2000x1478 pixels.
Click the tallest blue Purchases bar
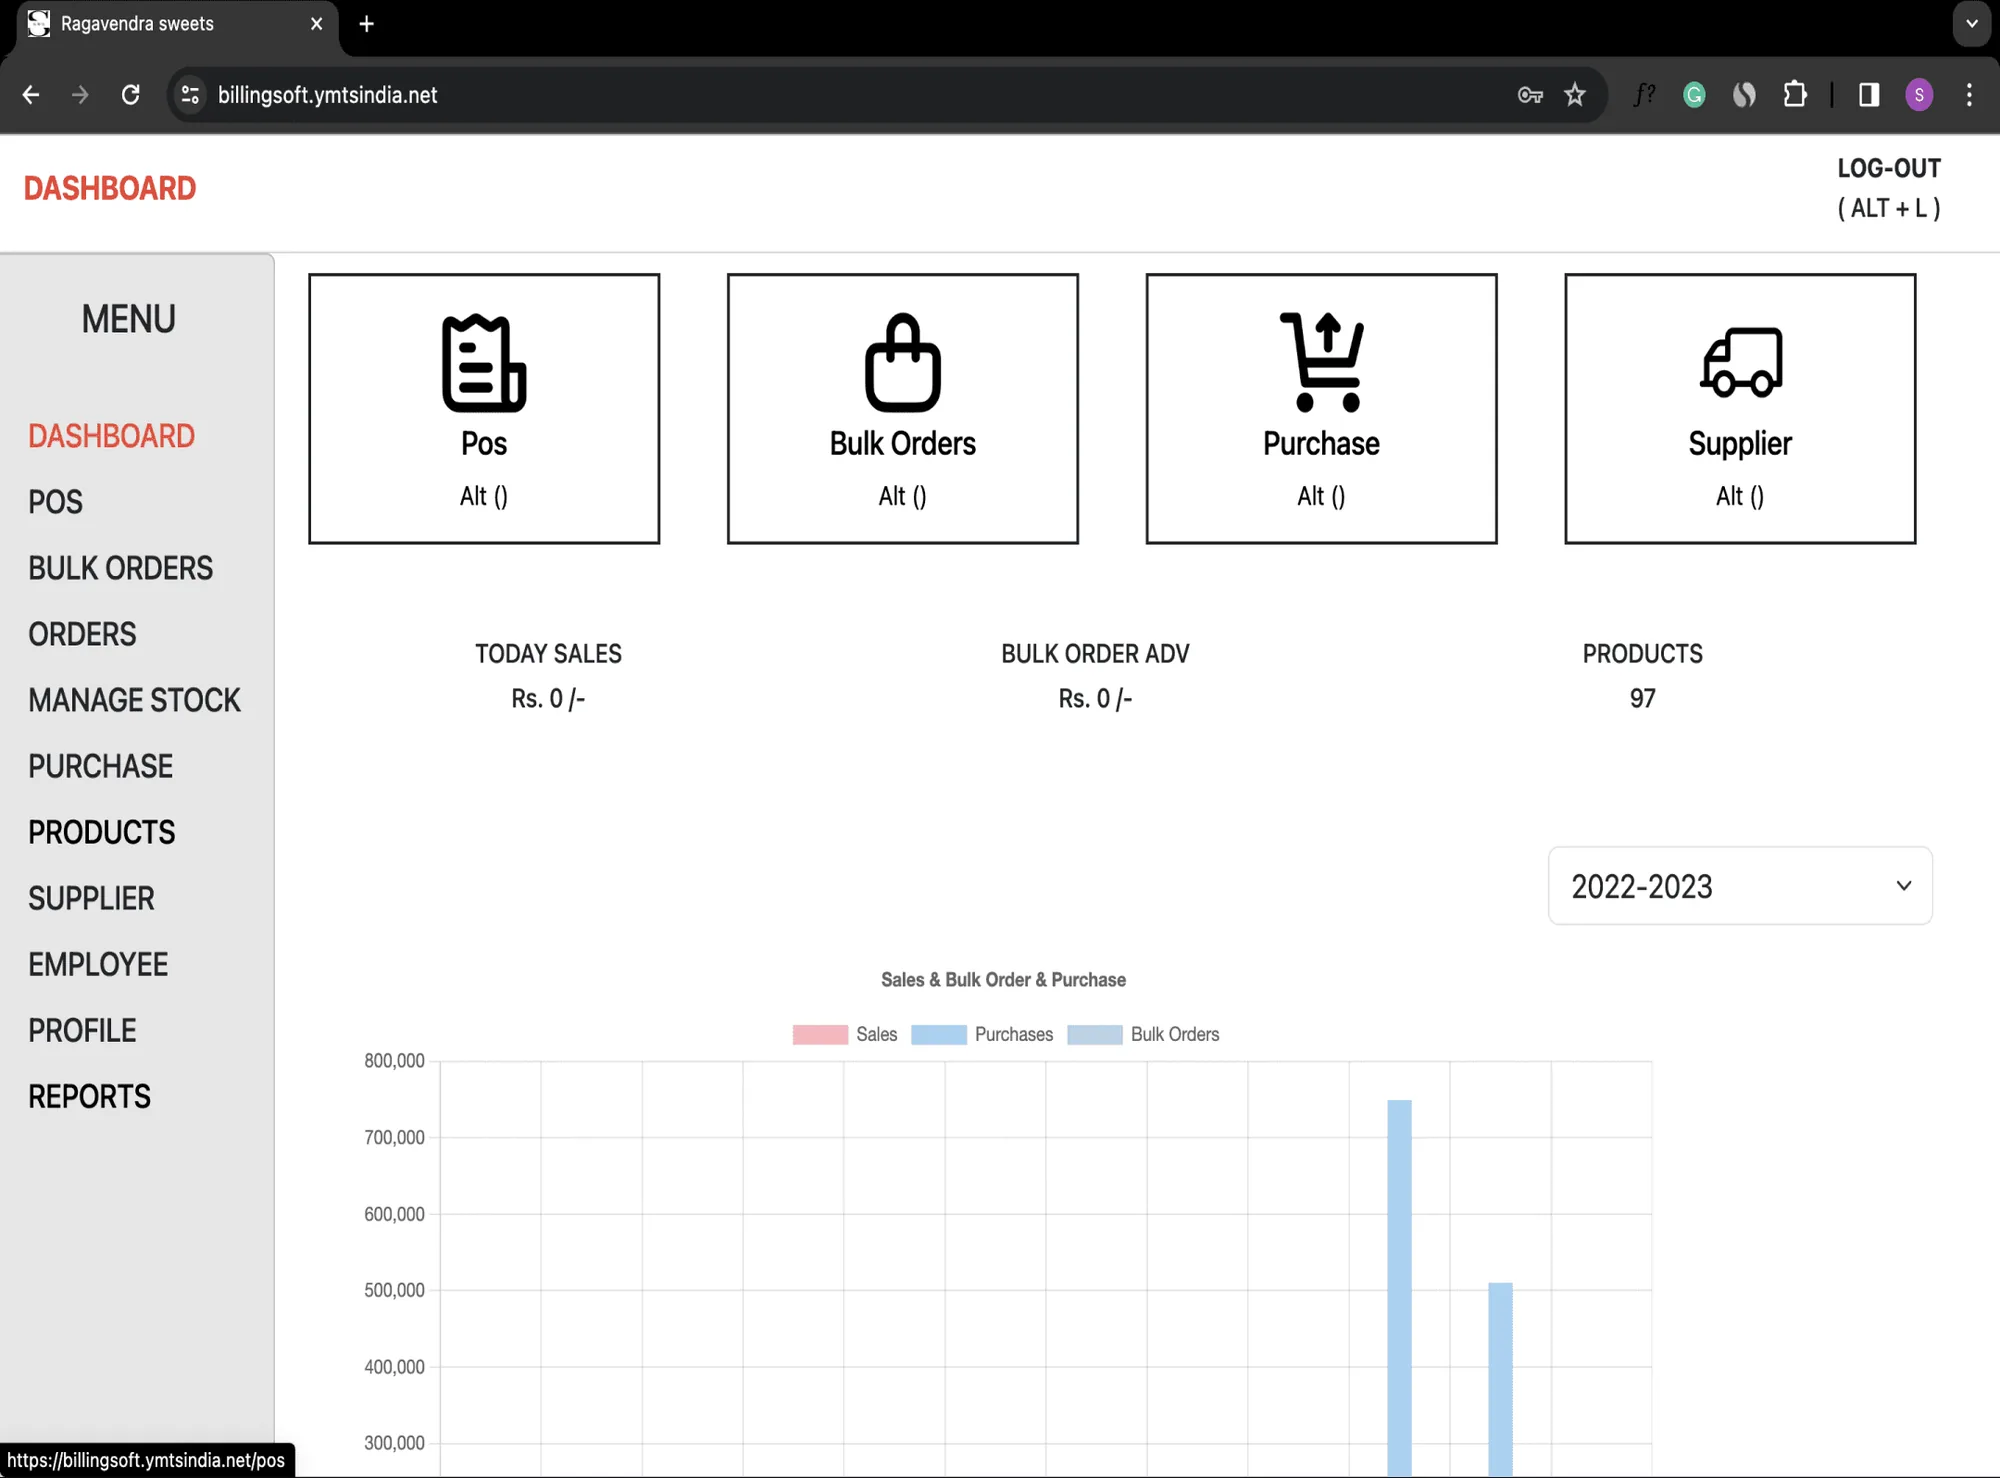coord(1399,1287)
